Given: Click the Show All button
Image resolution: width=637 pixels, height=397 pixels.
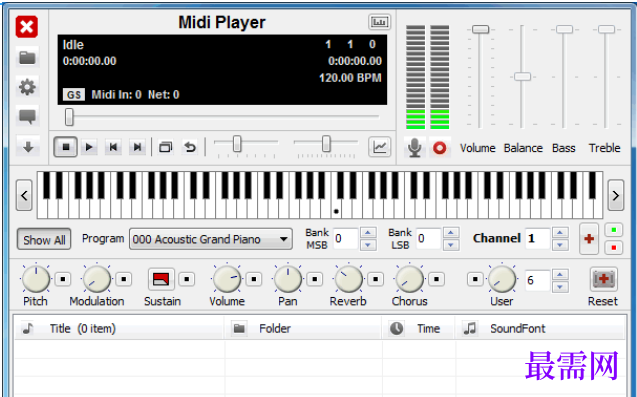Looking at the screenshot, I should (44, 240).
